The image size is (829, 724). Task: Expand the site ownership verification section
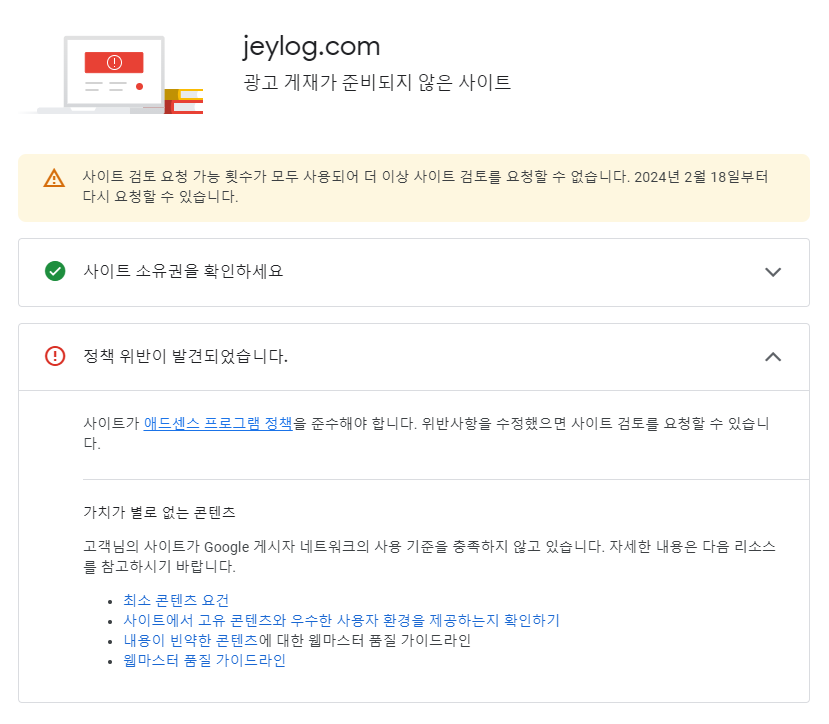point(773,272)
